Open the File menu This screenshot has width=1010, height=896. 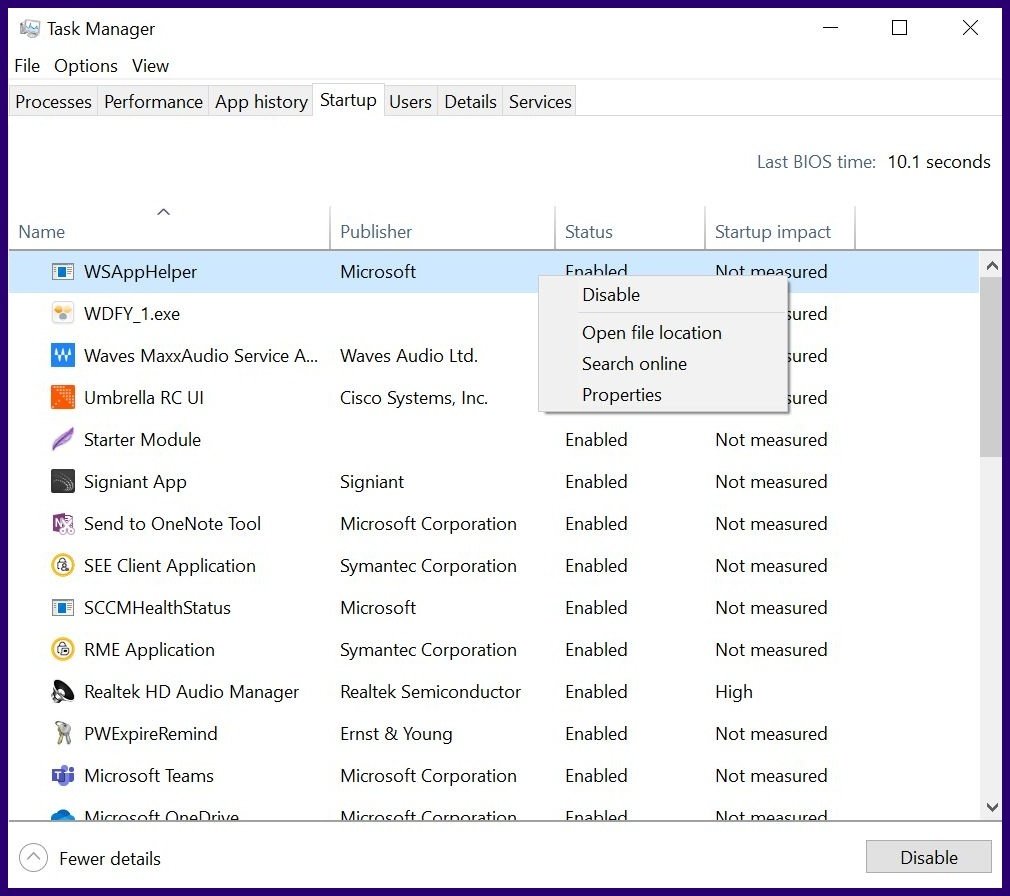pyautogui.click(x=27, y=66)
